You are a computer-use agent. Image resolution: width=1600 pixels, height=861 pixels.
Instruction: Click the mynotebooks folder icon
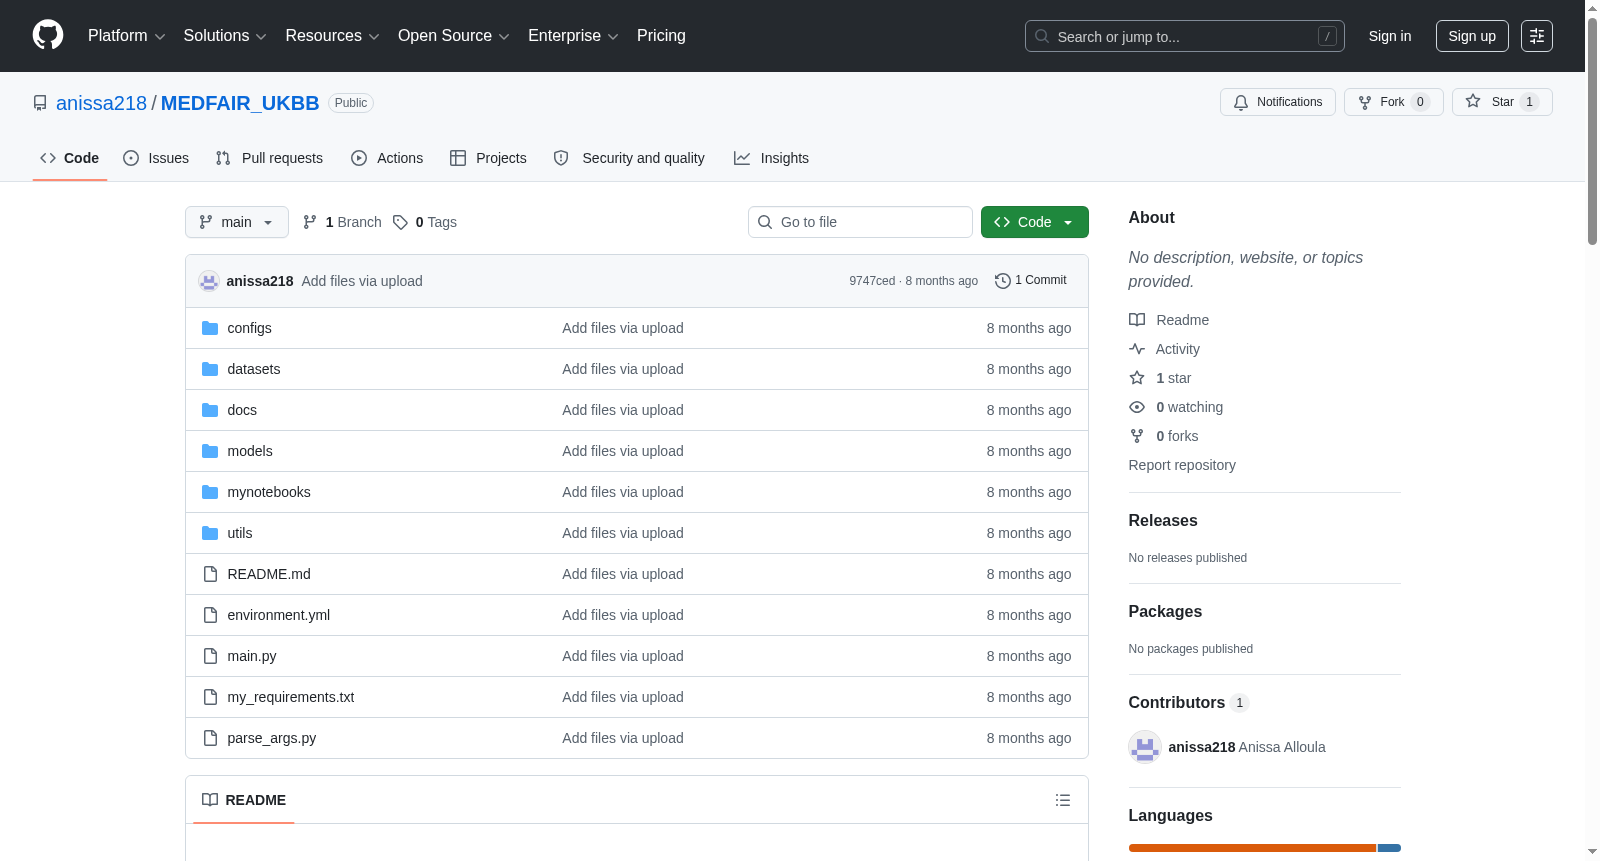tap(210, 492)
